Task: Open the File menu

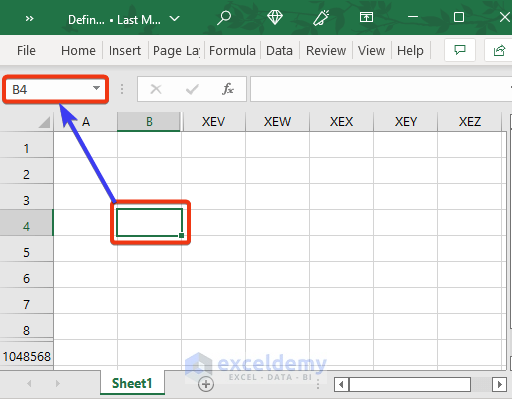Action: point(26,51)
